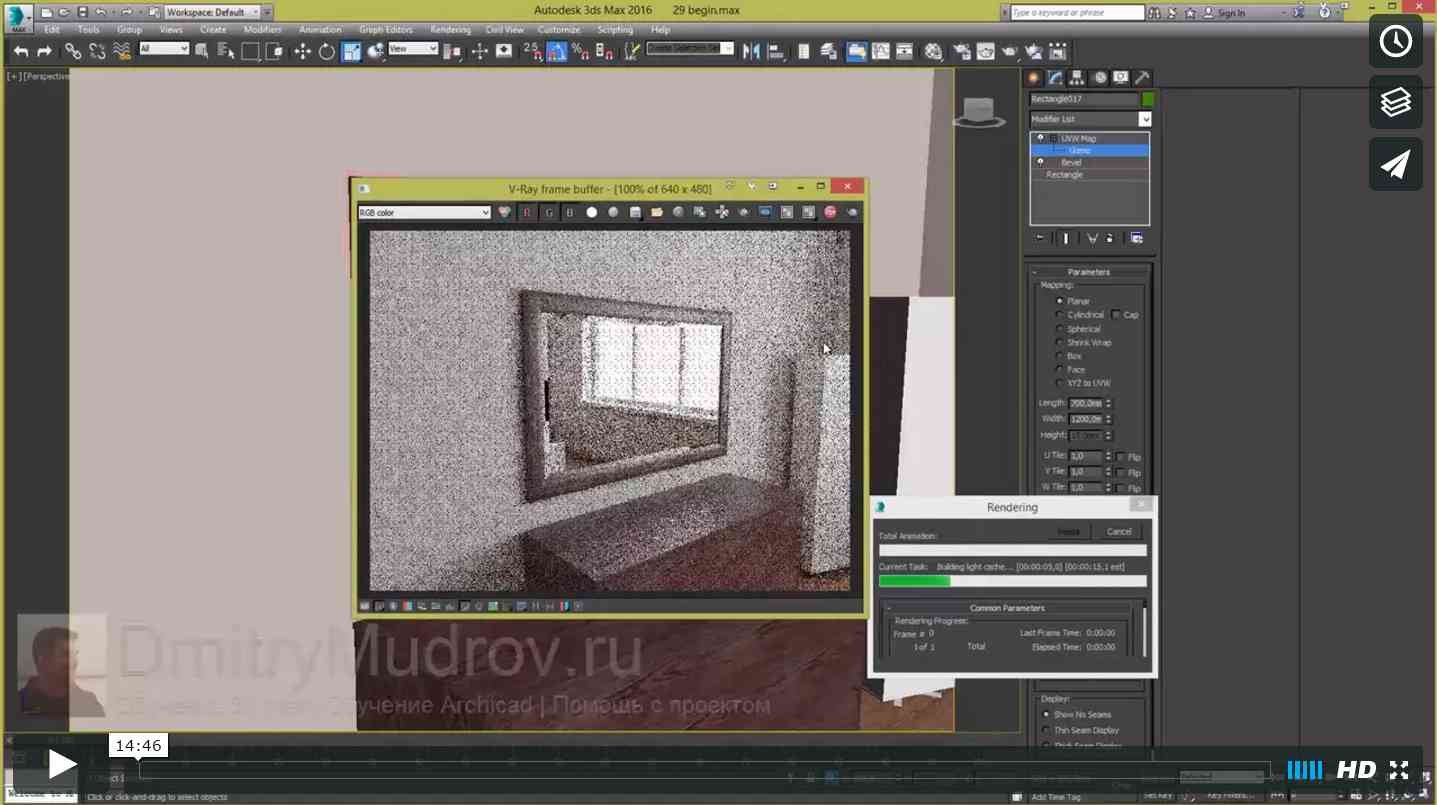
Task: Cancel the rendering in progress
Action: click(1119, 532)
